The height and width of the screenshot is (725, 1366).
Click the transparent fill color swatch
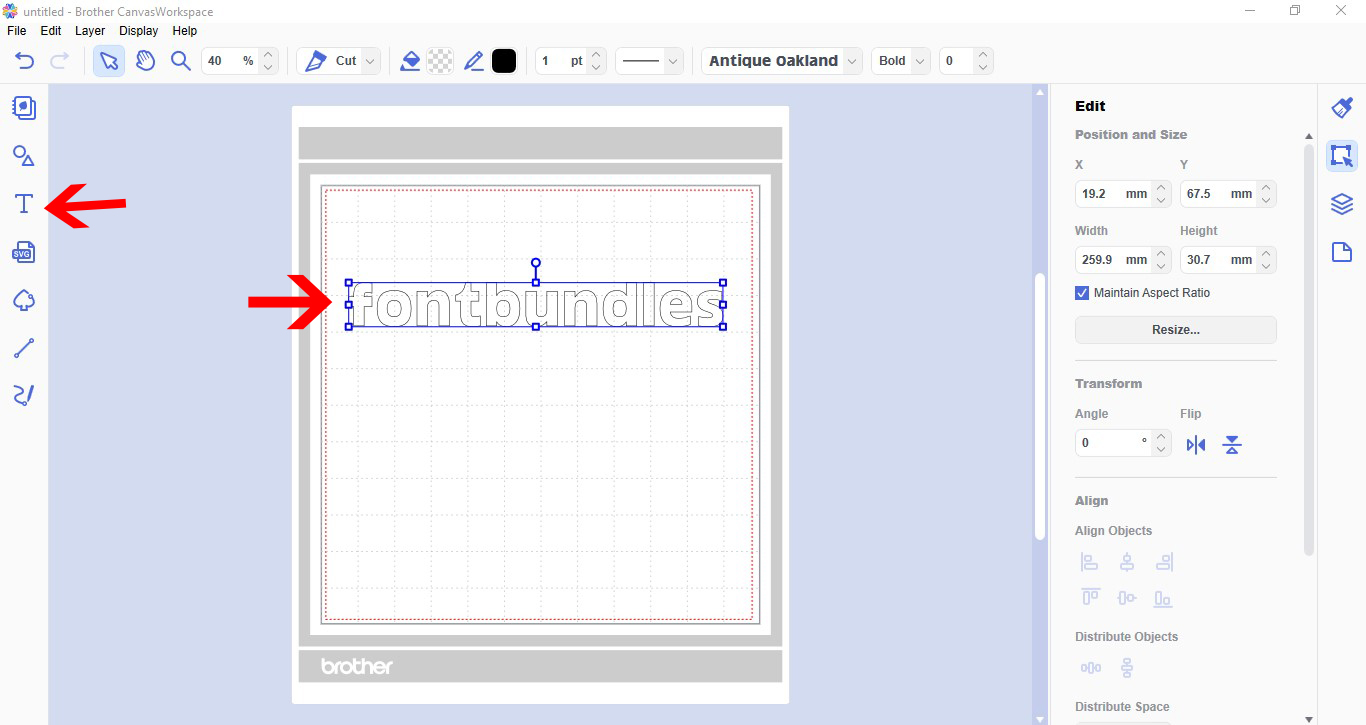click(x=440, y=61)
